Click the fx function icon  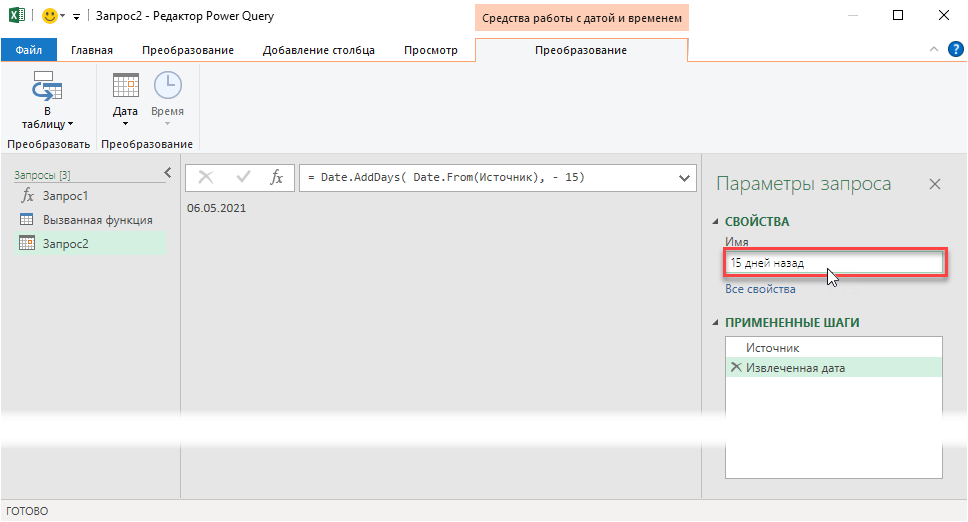277,177
